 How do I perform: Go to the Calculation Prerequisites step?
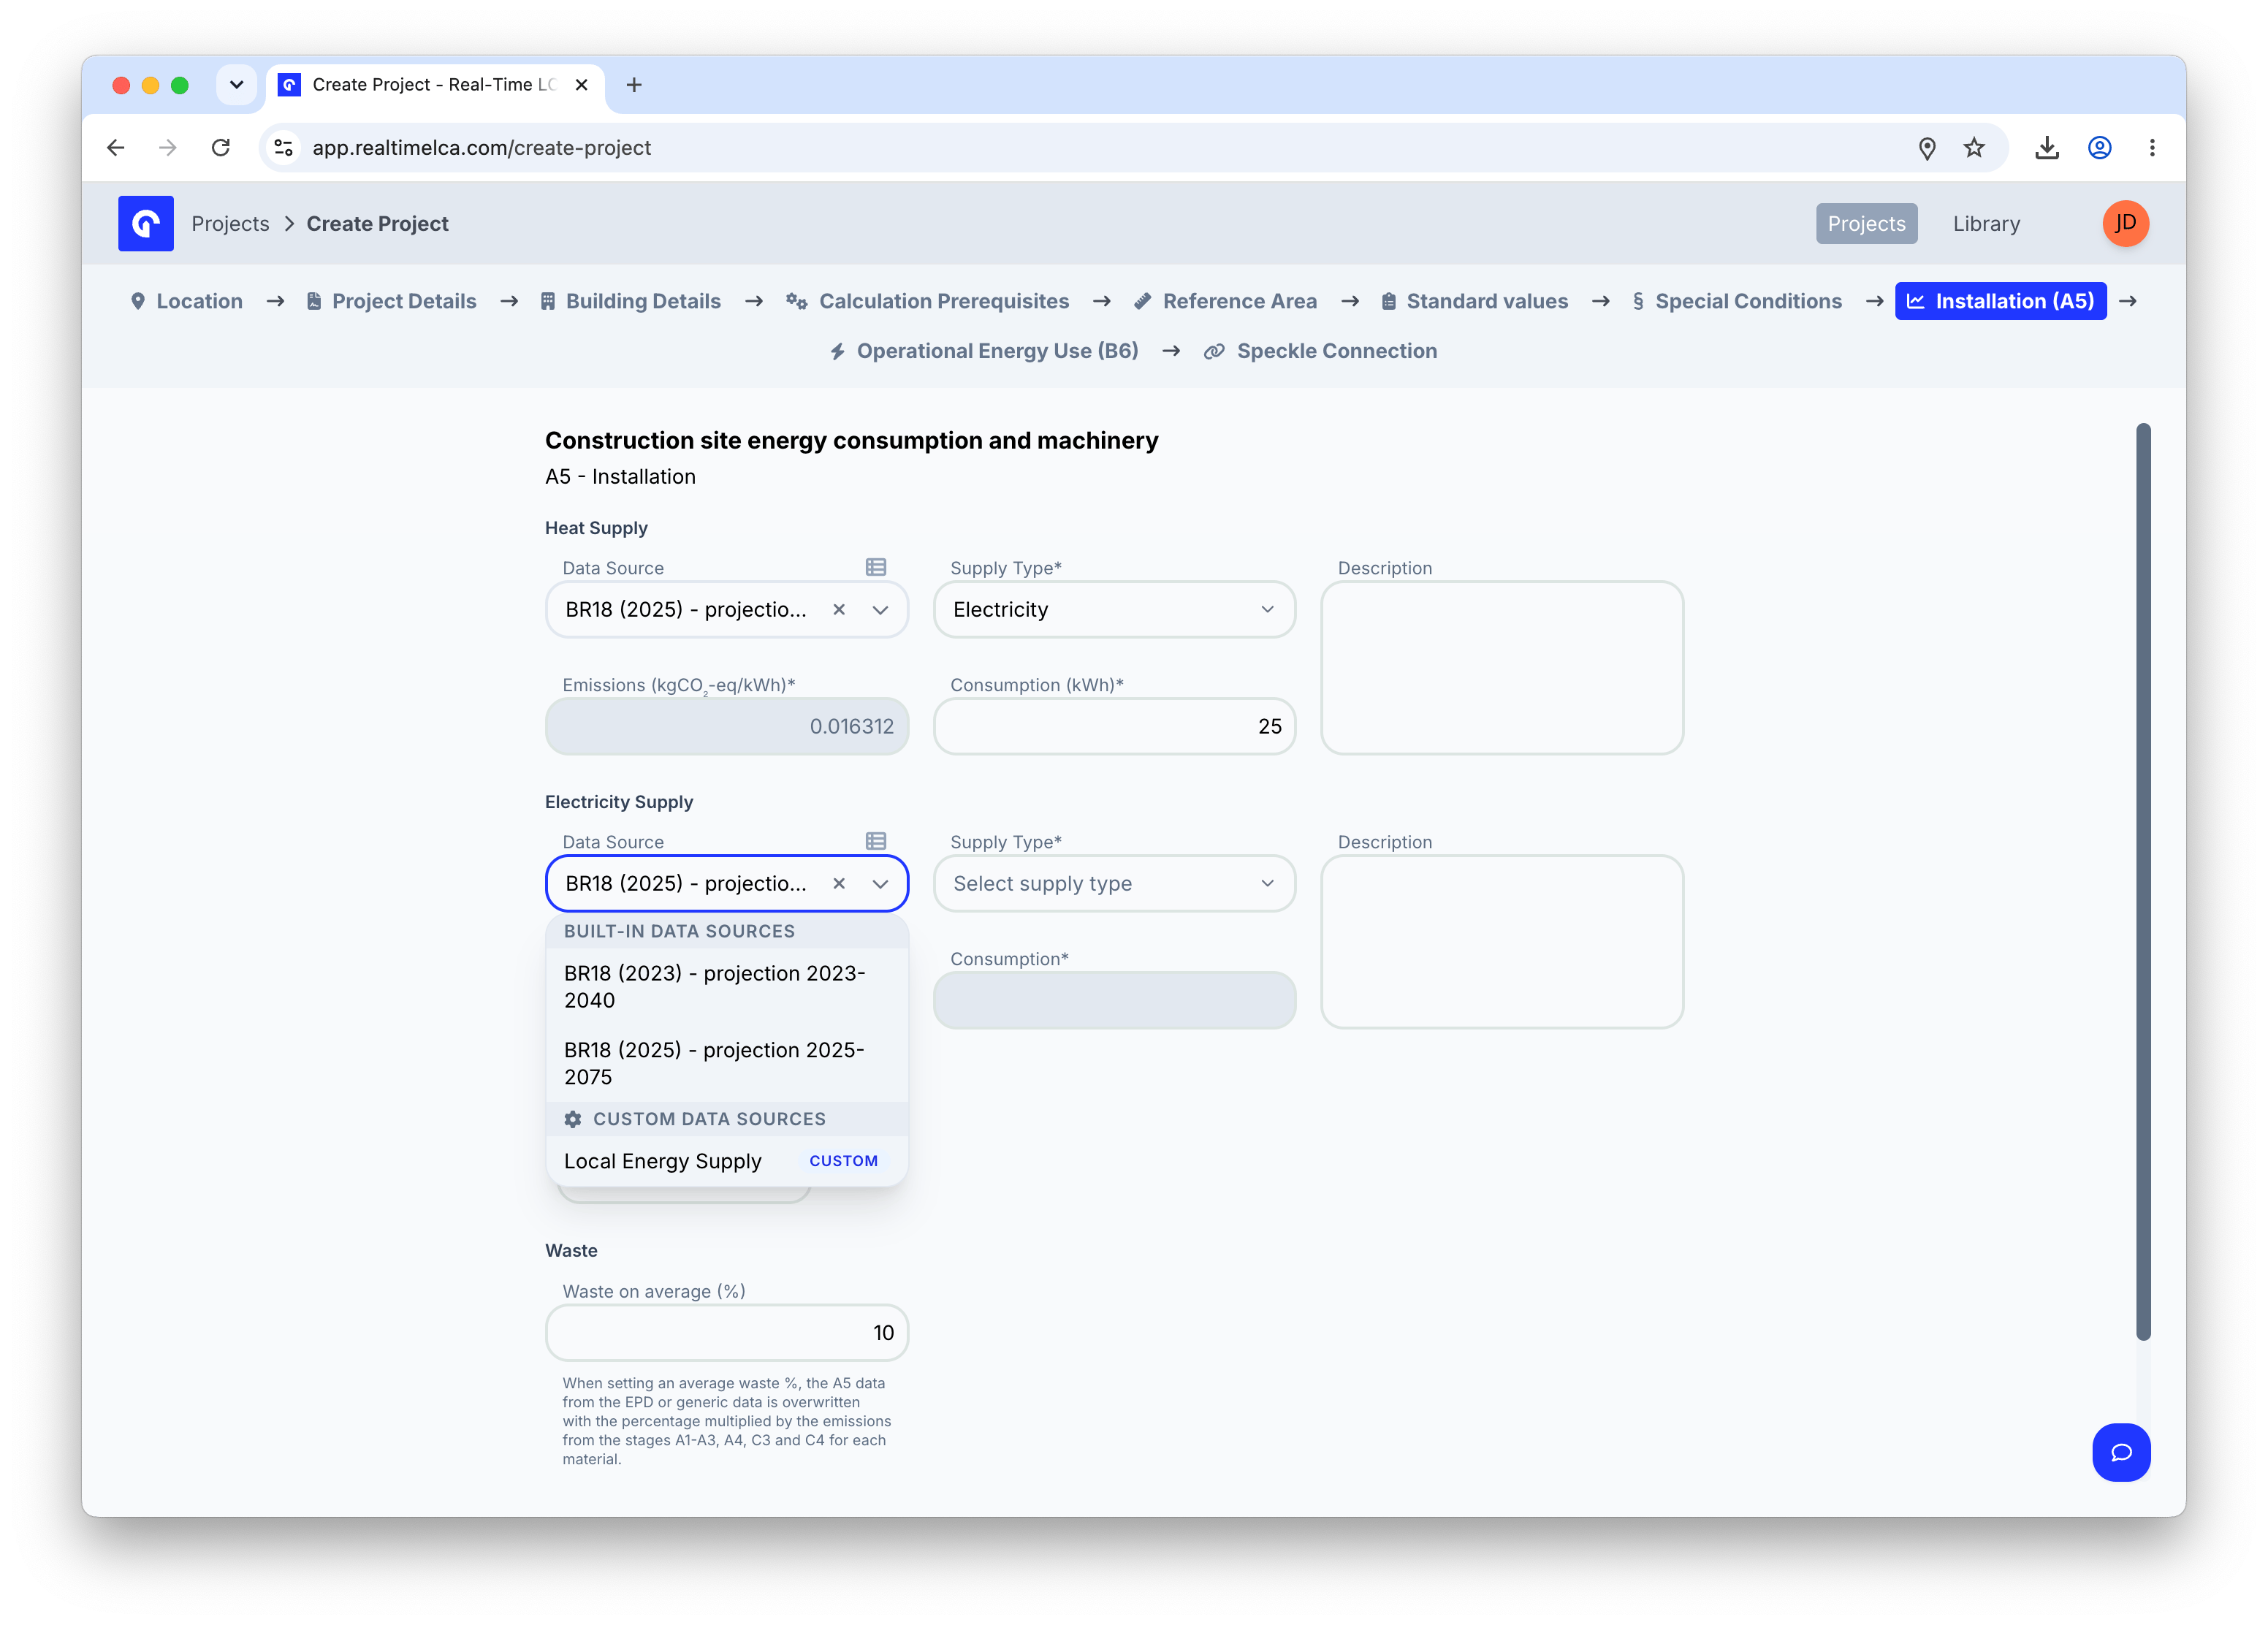coord(927,301)
